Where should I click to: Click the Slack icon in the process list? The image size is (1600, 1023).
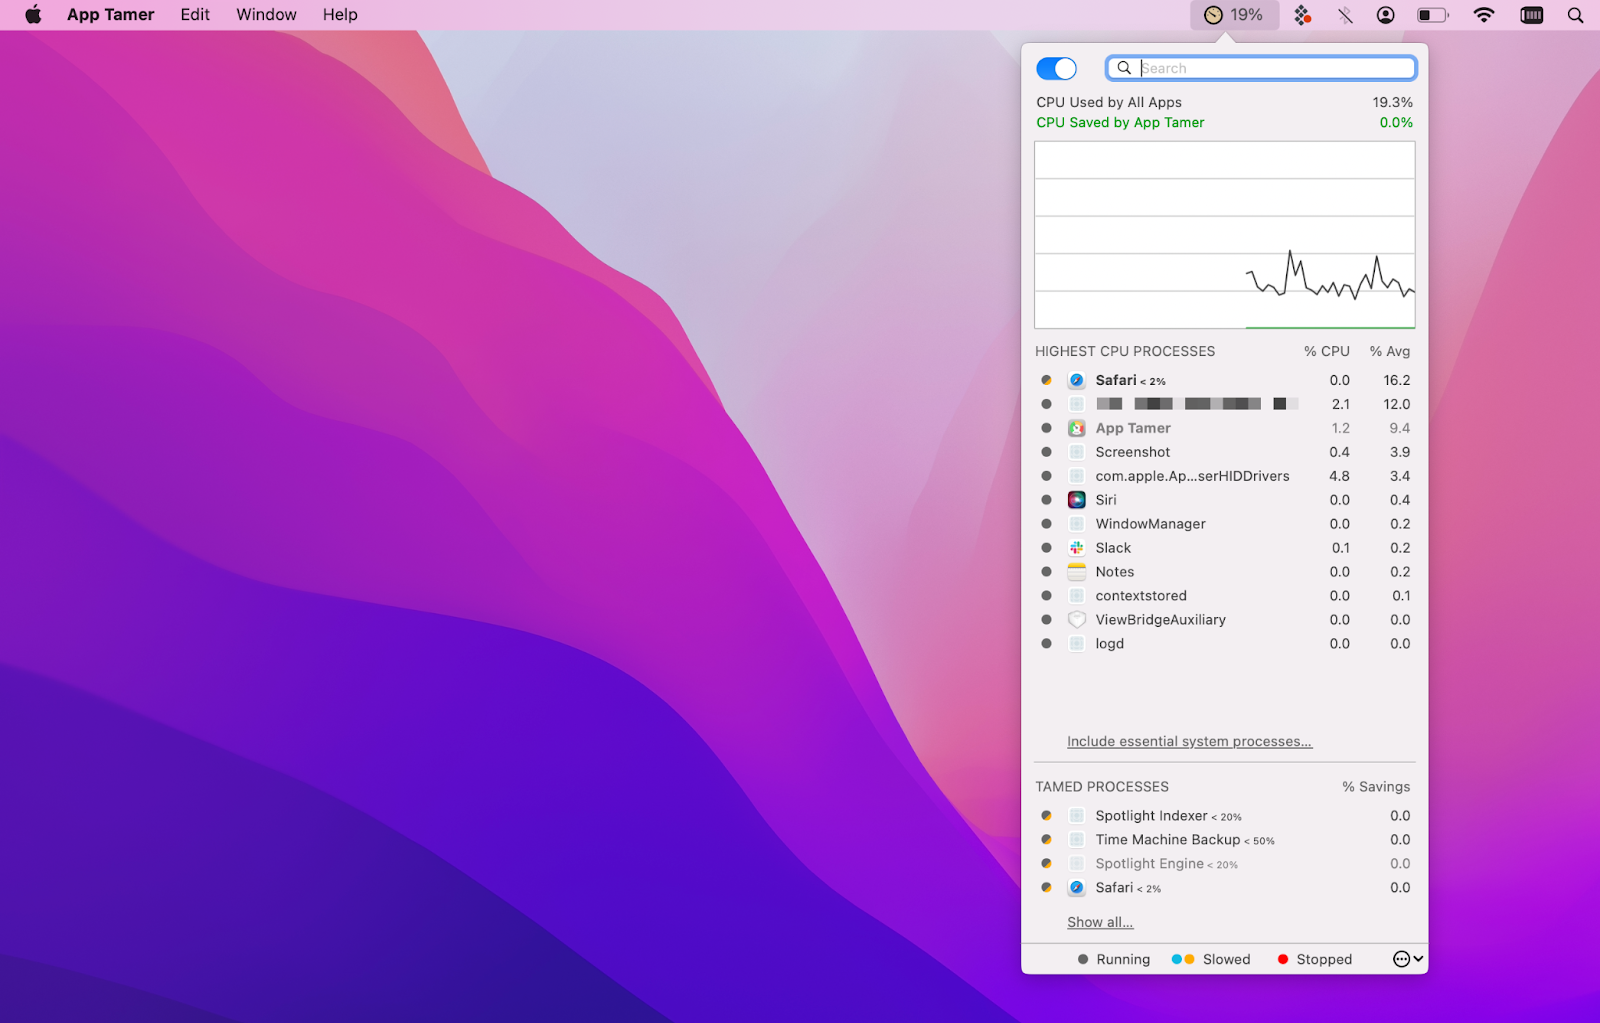tap(1076, 547)
